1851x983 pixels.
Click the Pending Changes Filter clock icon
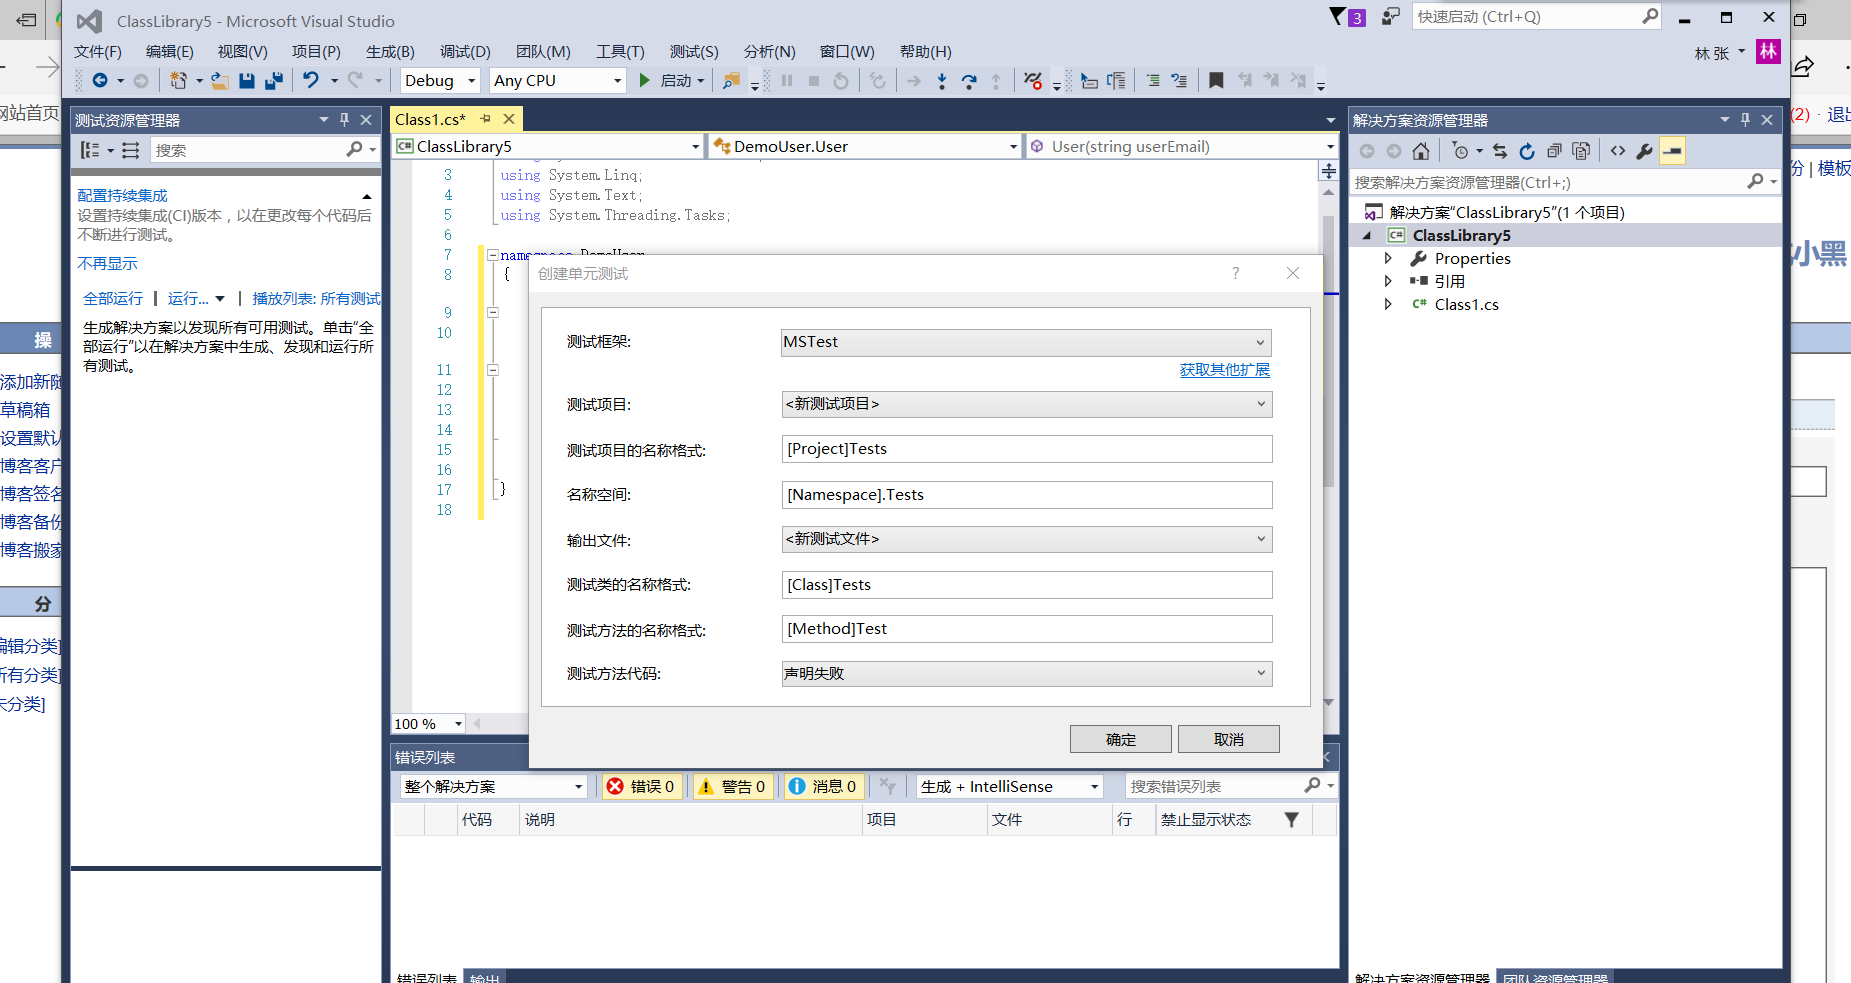[1461, 151]
